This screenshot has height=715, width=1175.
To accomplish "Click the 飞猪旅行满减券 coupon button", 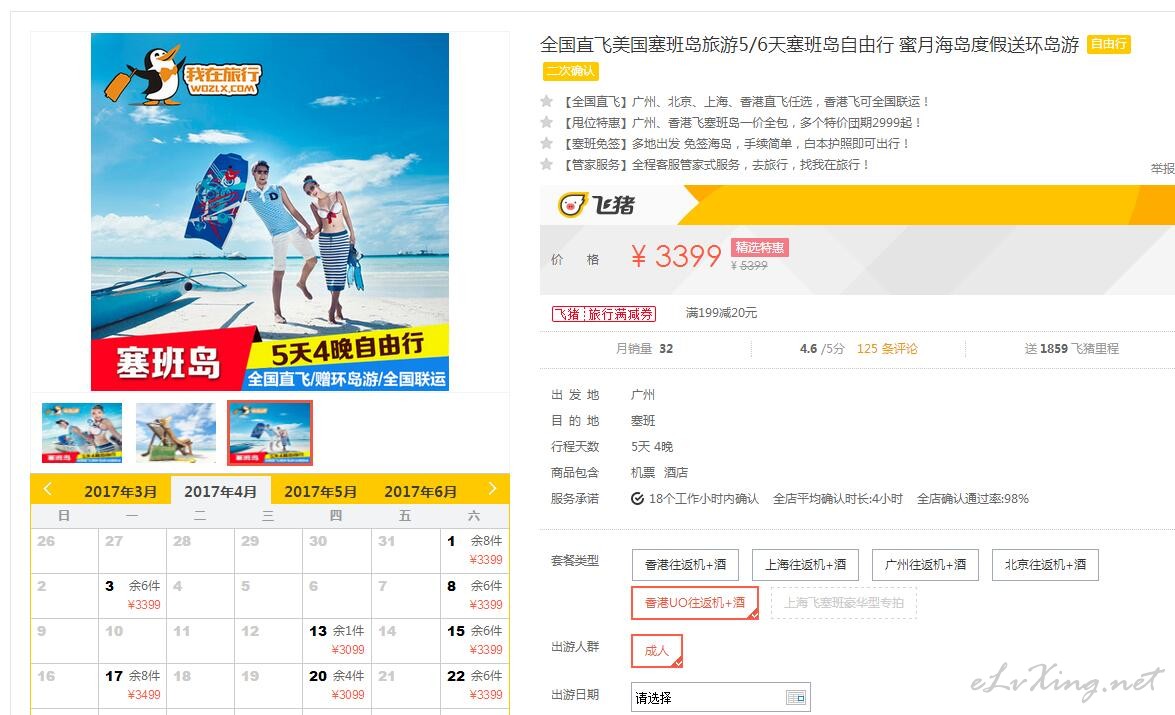I will point(604,314).
